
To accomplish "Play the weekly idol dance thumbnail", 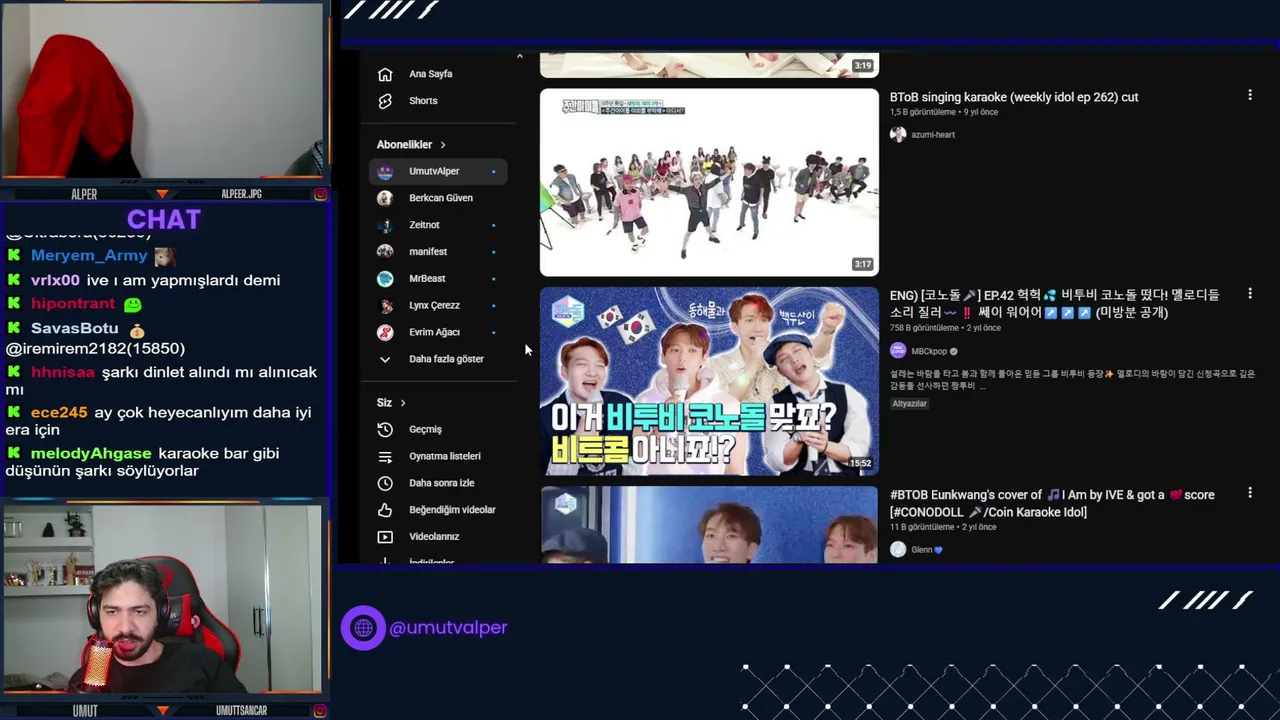I will coord(709,182).
